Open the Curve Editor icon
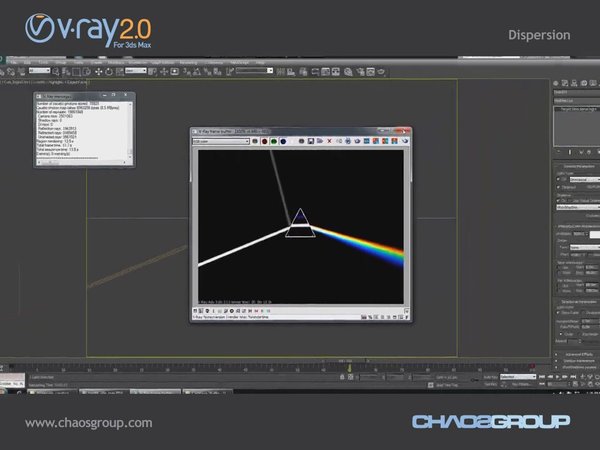The height and width of the screenshot is (450, 600). (x=325, y=72)
